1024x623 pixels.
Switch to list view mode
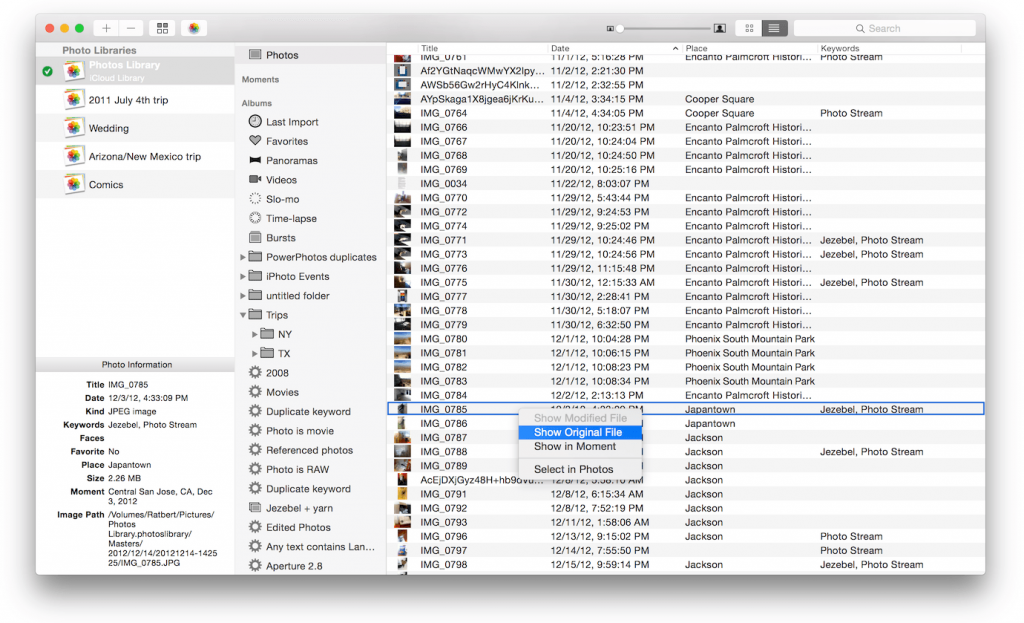(774, 27)
